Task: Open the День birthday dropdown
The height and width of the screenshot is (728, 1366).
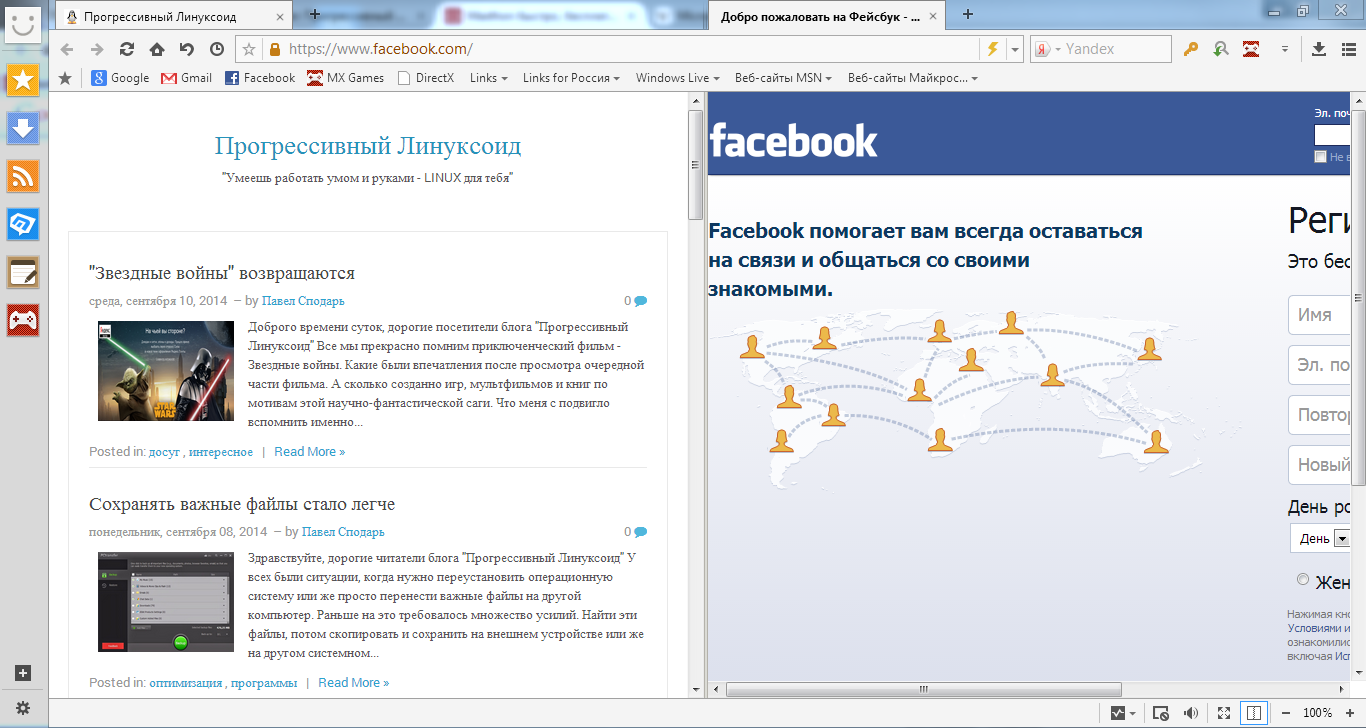Action: point(1320,538)
